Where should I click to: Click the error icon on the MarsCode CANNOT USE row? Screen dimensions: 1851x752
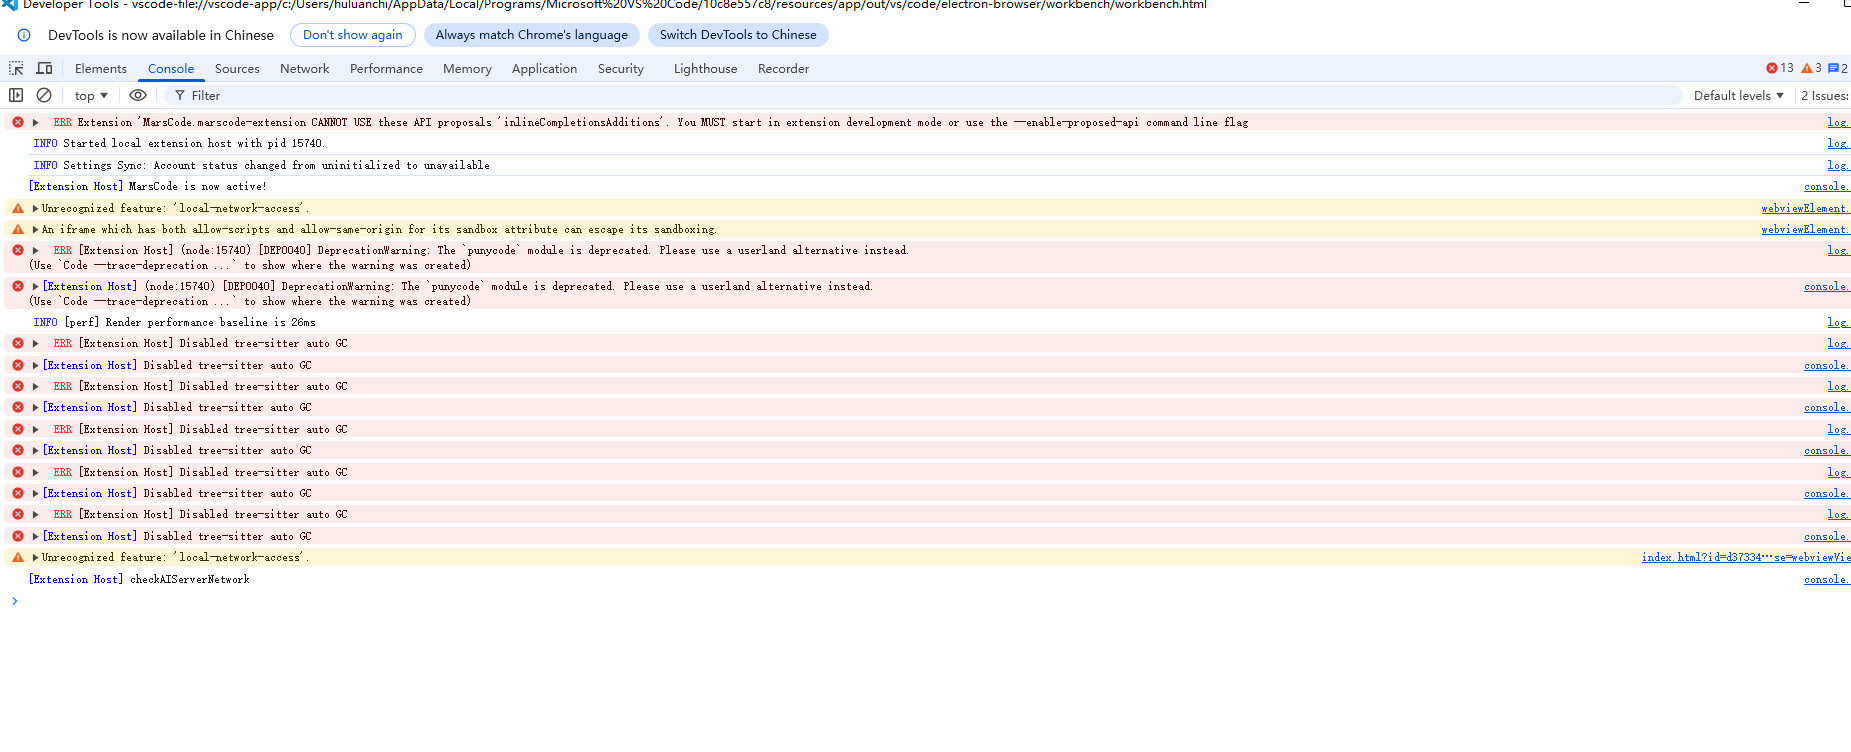[x=18, y=122]
